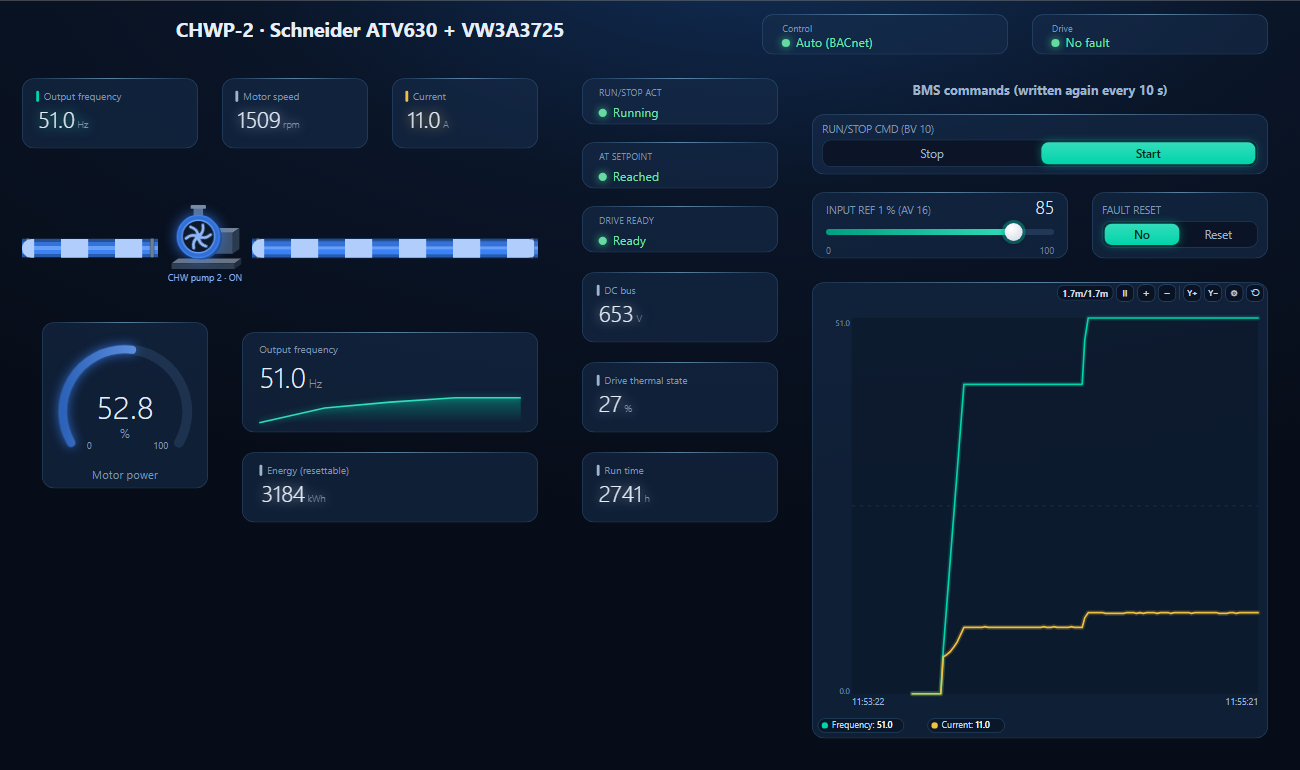This screenshot has height=770, width=1300.
Task: Click the CHWP-2 Schneider ATV630 title
Action: tap(370, 31)
